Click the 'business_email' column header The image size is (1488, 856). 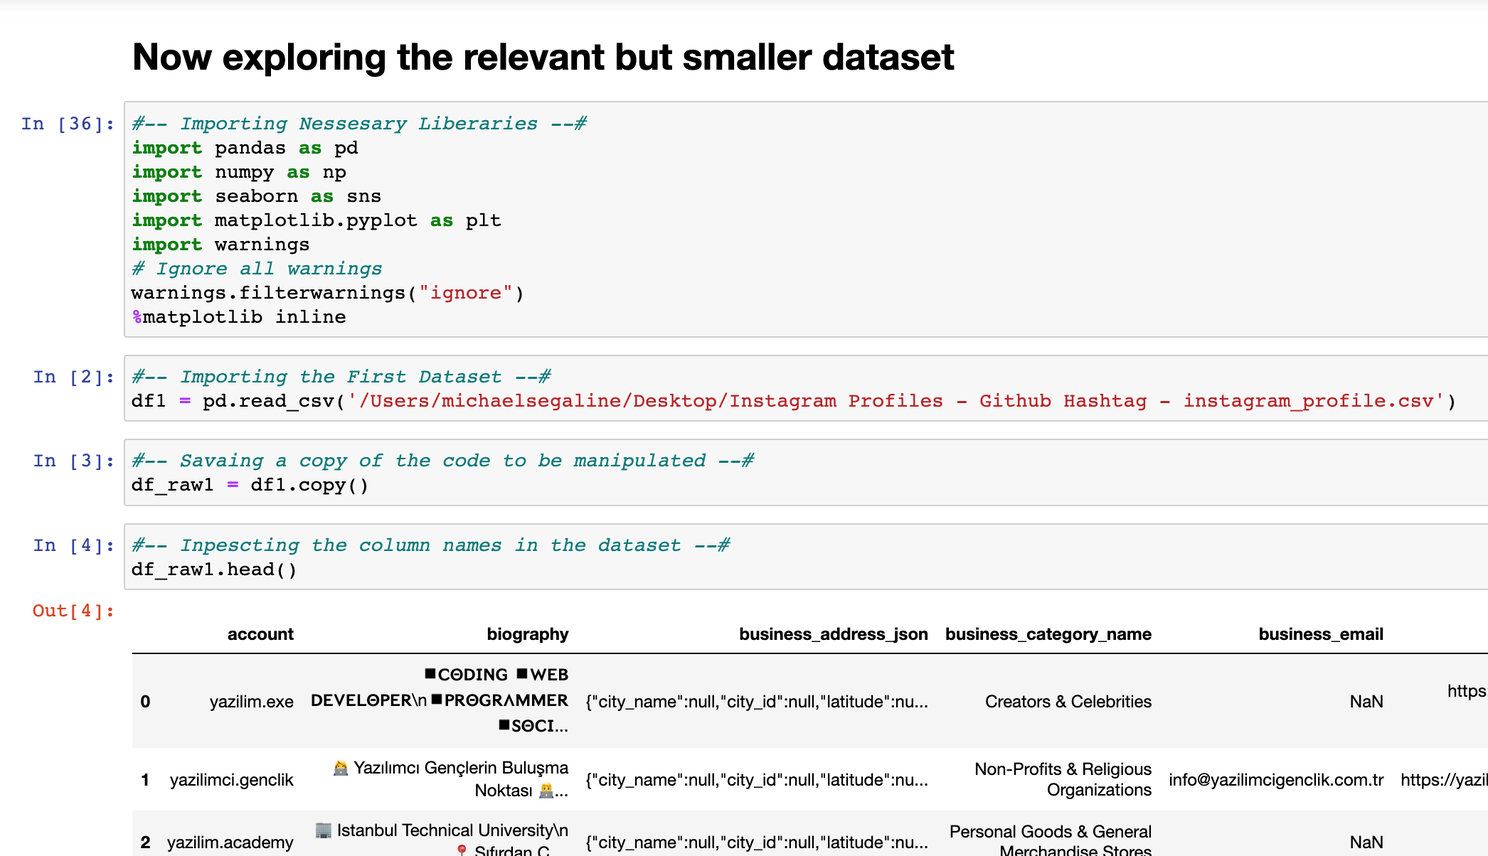pos(1320,634)
